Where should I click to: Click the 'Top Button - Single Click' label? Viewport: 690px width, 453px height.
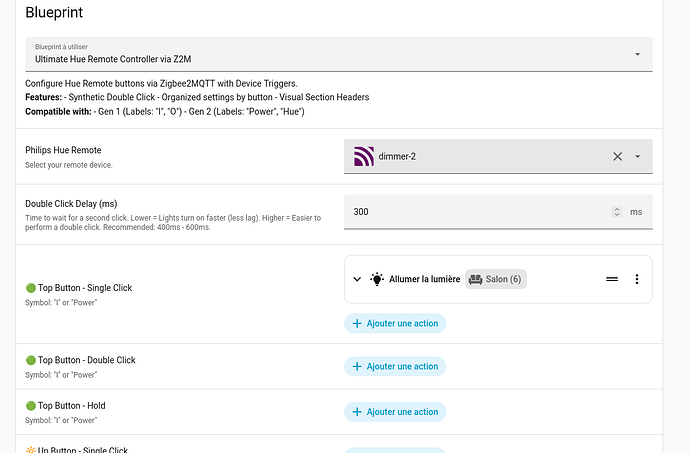click(79, 288)
